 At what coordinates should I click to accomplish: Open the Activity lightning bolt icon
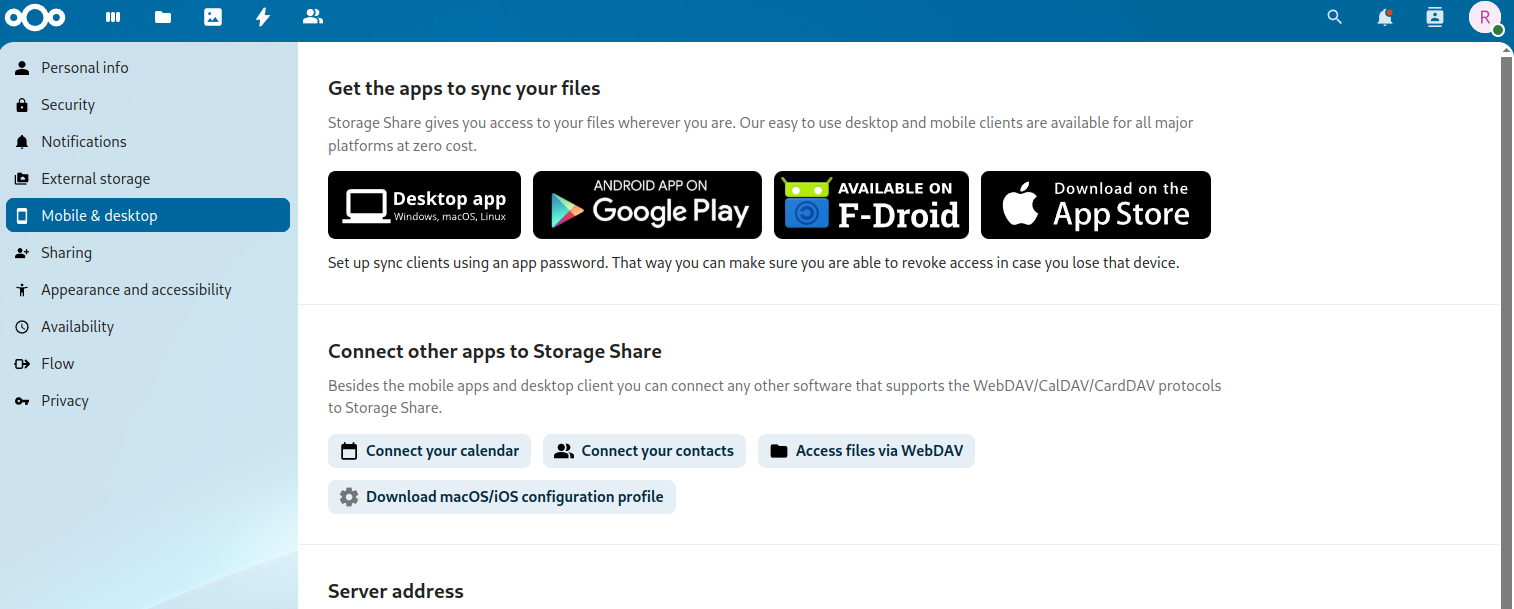click(263, 17)
